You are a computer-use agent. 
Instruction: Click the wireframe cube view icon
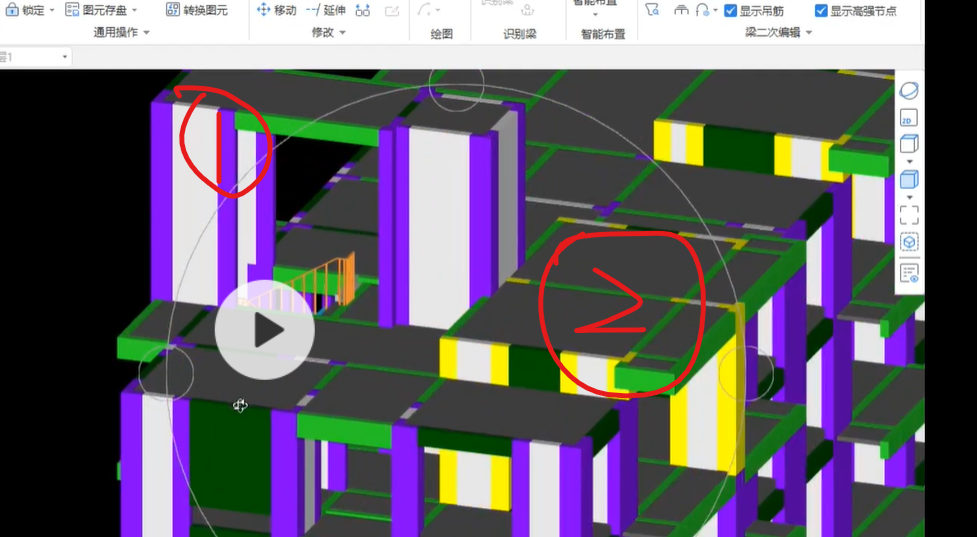pos(908,145)
